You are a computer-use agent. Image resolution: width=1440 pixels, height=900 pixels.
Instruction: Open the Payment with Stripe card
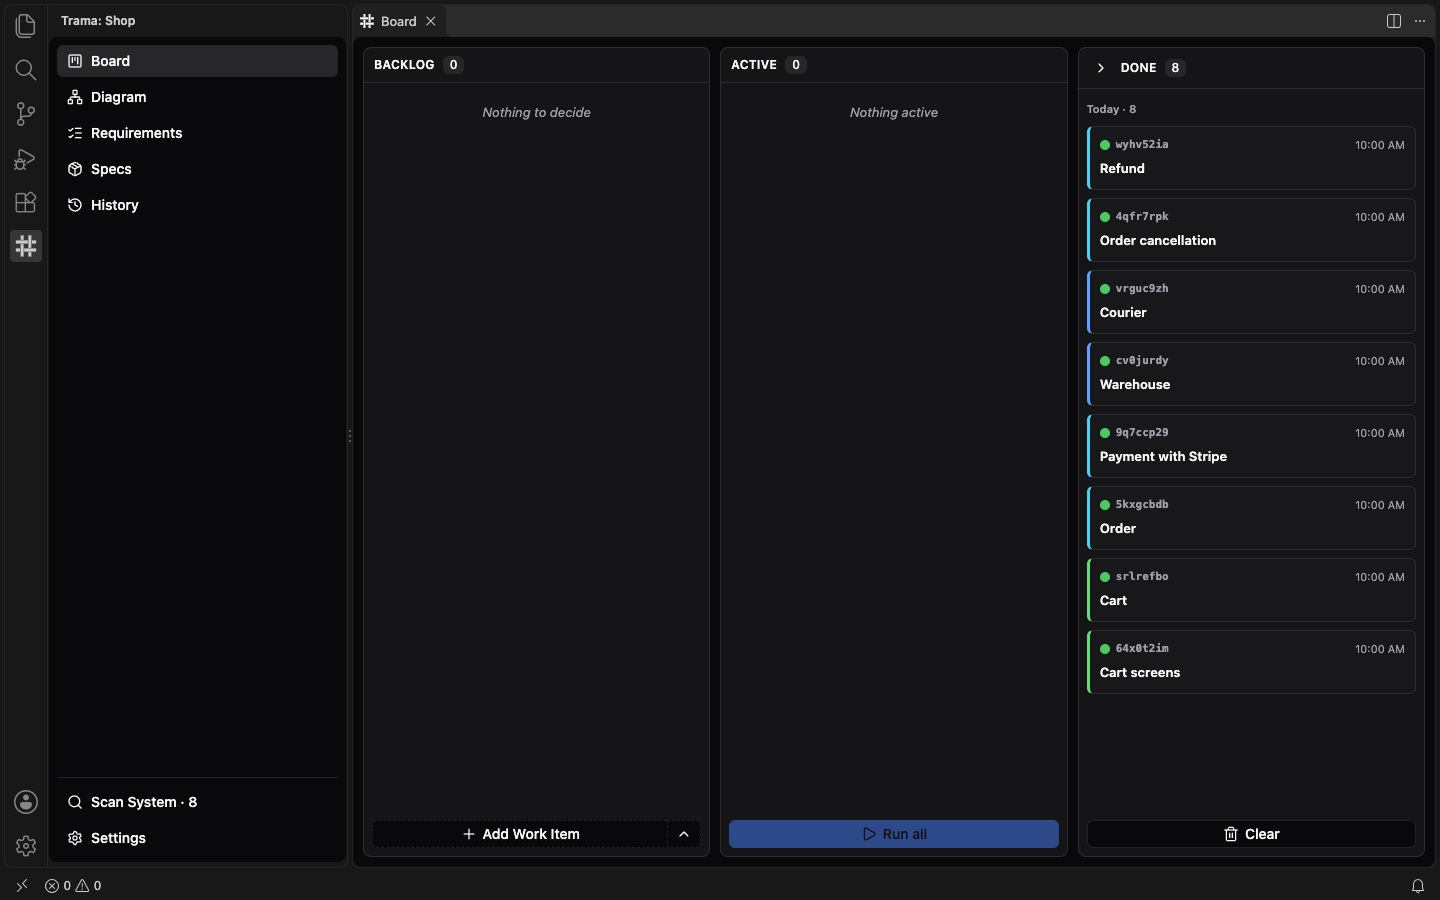pos(1251,446)
